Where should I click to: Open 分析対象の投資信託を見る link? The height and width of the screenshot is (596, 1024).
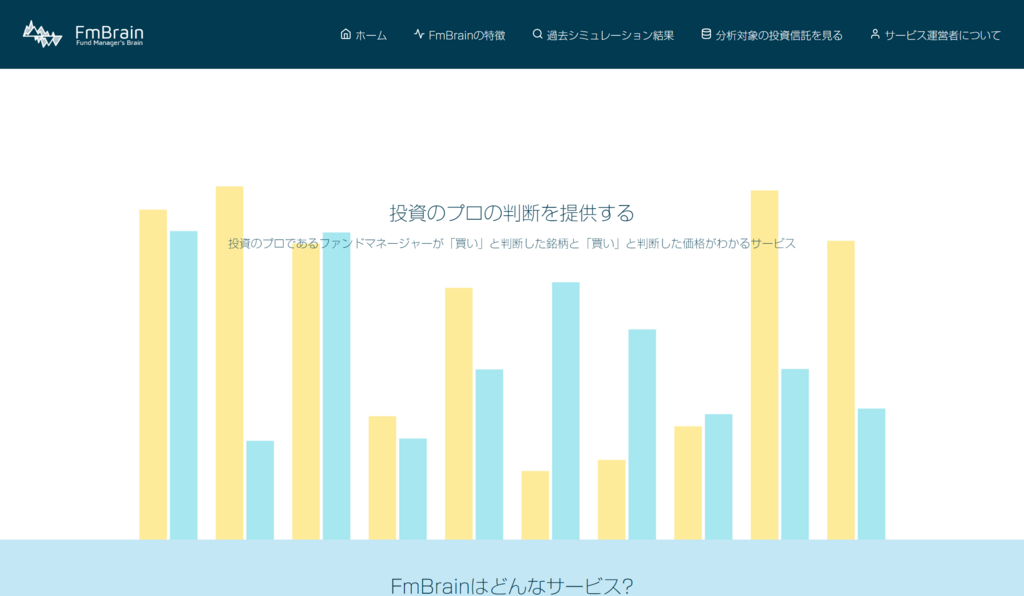(x=779, y=35)
